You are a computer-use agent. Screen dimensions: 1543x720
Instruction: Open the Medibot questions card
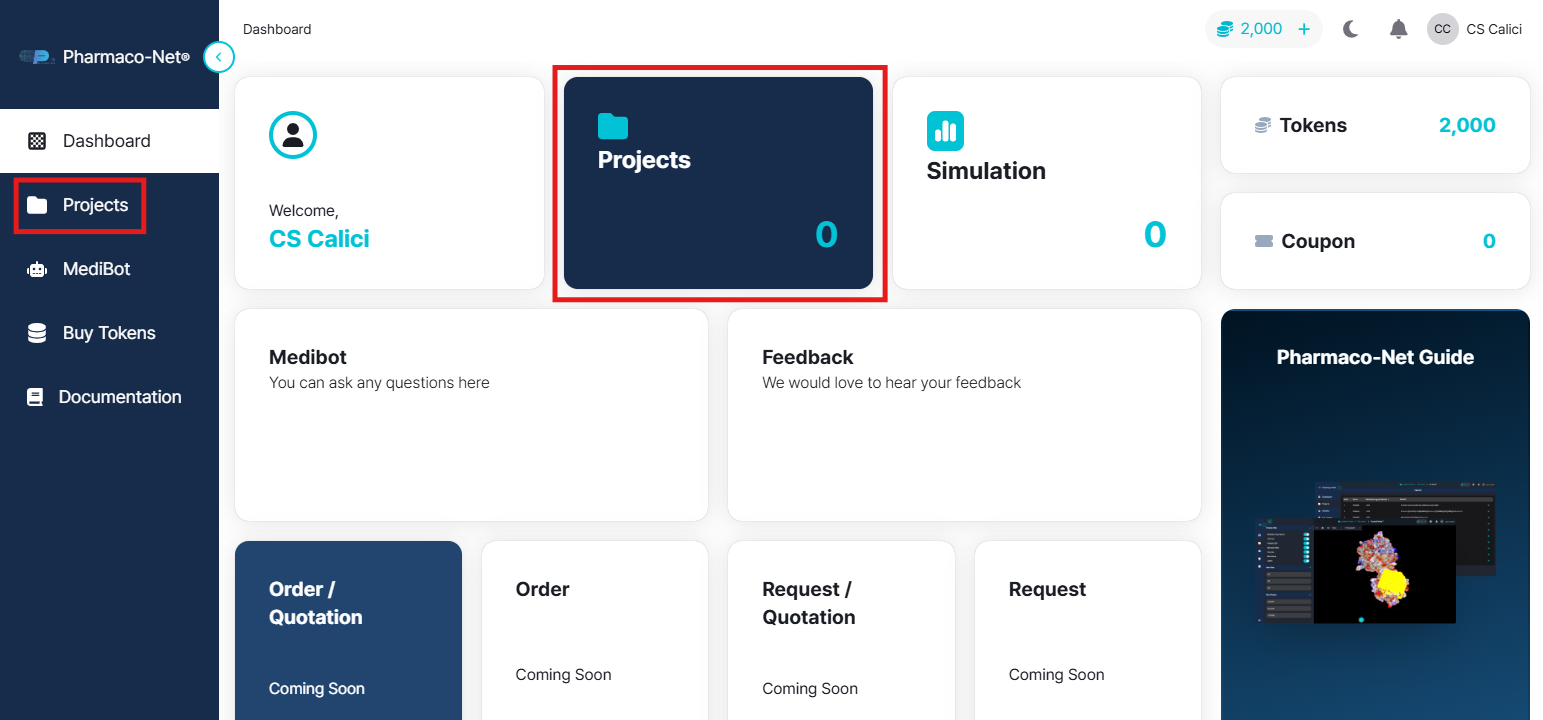470,415
